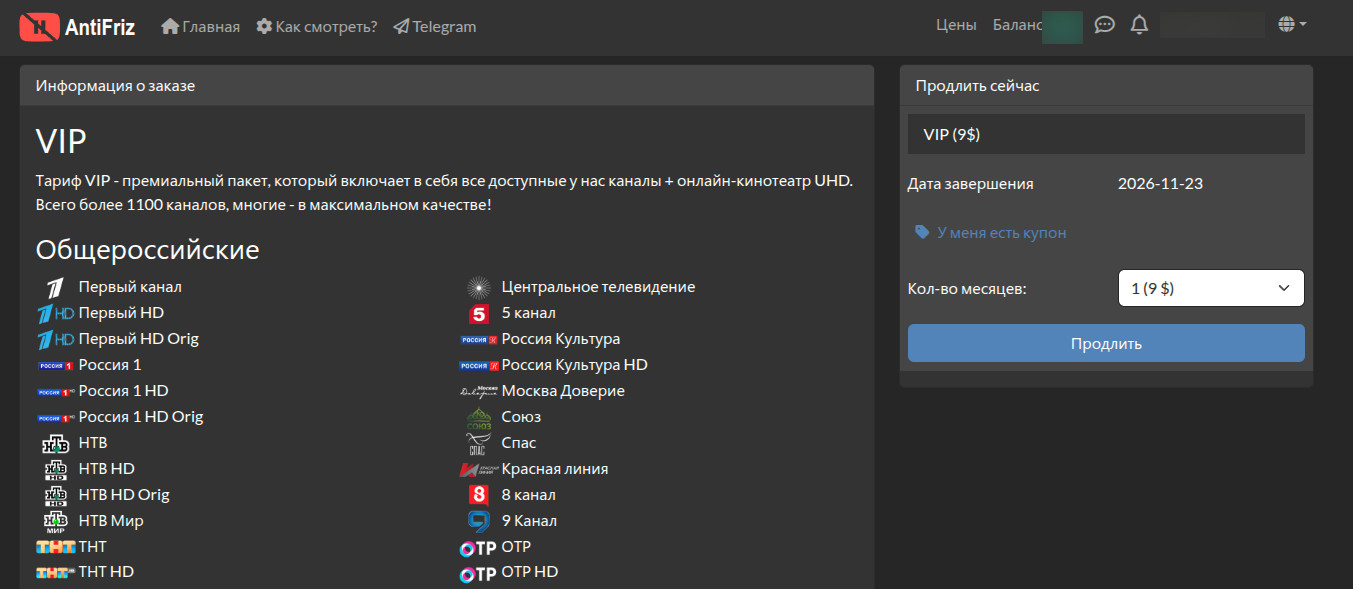The height and width of the screenshot is (589, 1353).
Task: Click the Первый канал channel logo
Action: pos(55,288)
